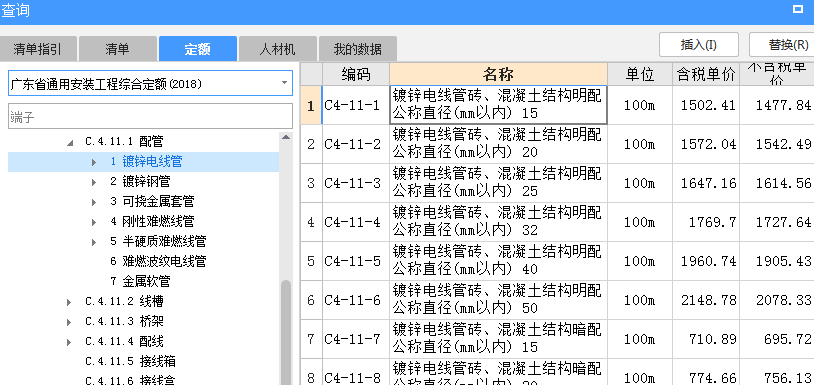This screenshot has width=814, height=385.
Task: Click price cell 1769.7
Action: pyautogui.click(x=706, y=222)
